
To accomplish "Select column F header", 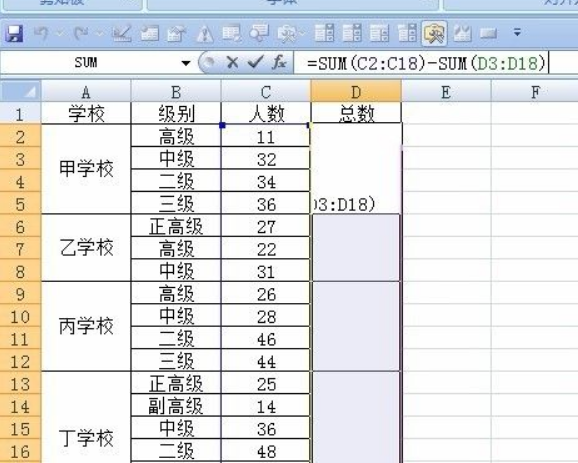I will (x=535, y=91).
